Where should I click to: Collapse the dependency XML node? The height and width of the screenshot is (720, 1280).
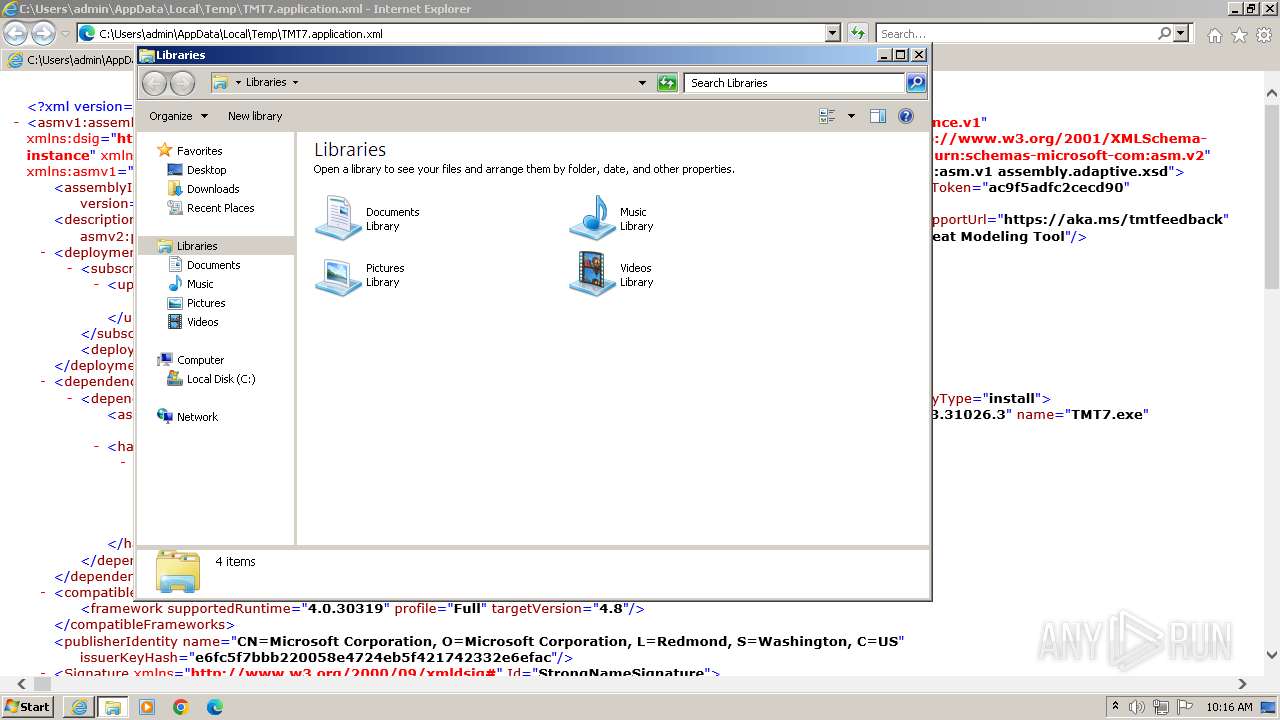pyautogui.click(x=45, y=382)
